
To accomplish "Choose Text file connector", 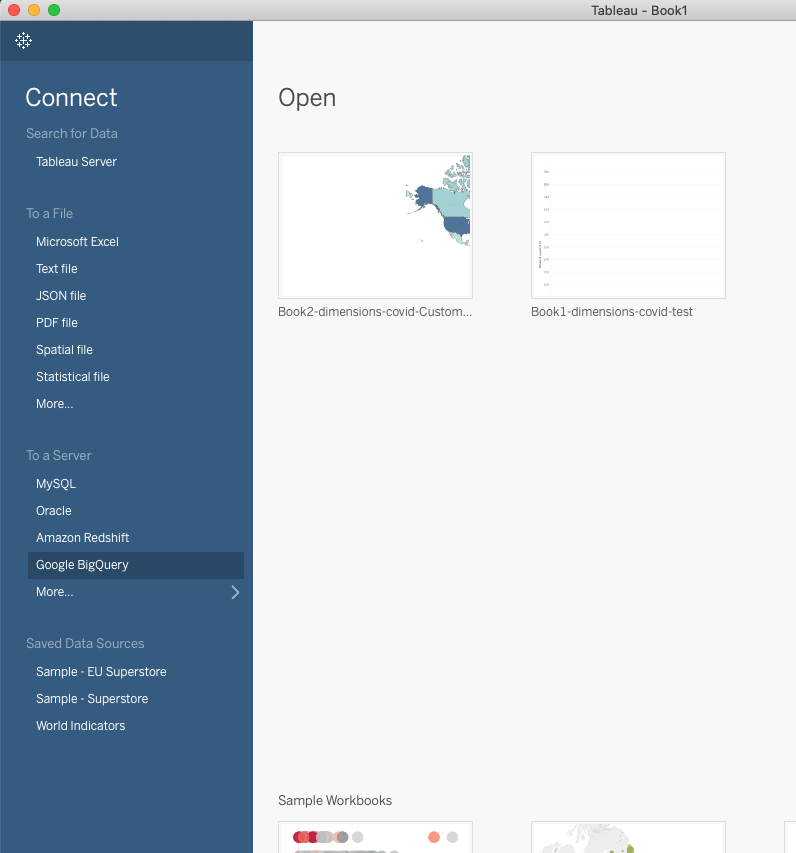I will [x=57, y=269].
